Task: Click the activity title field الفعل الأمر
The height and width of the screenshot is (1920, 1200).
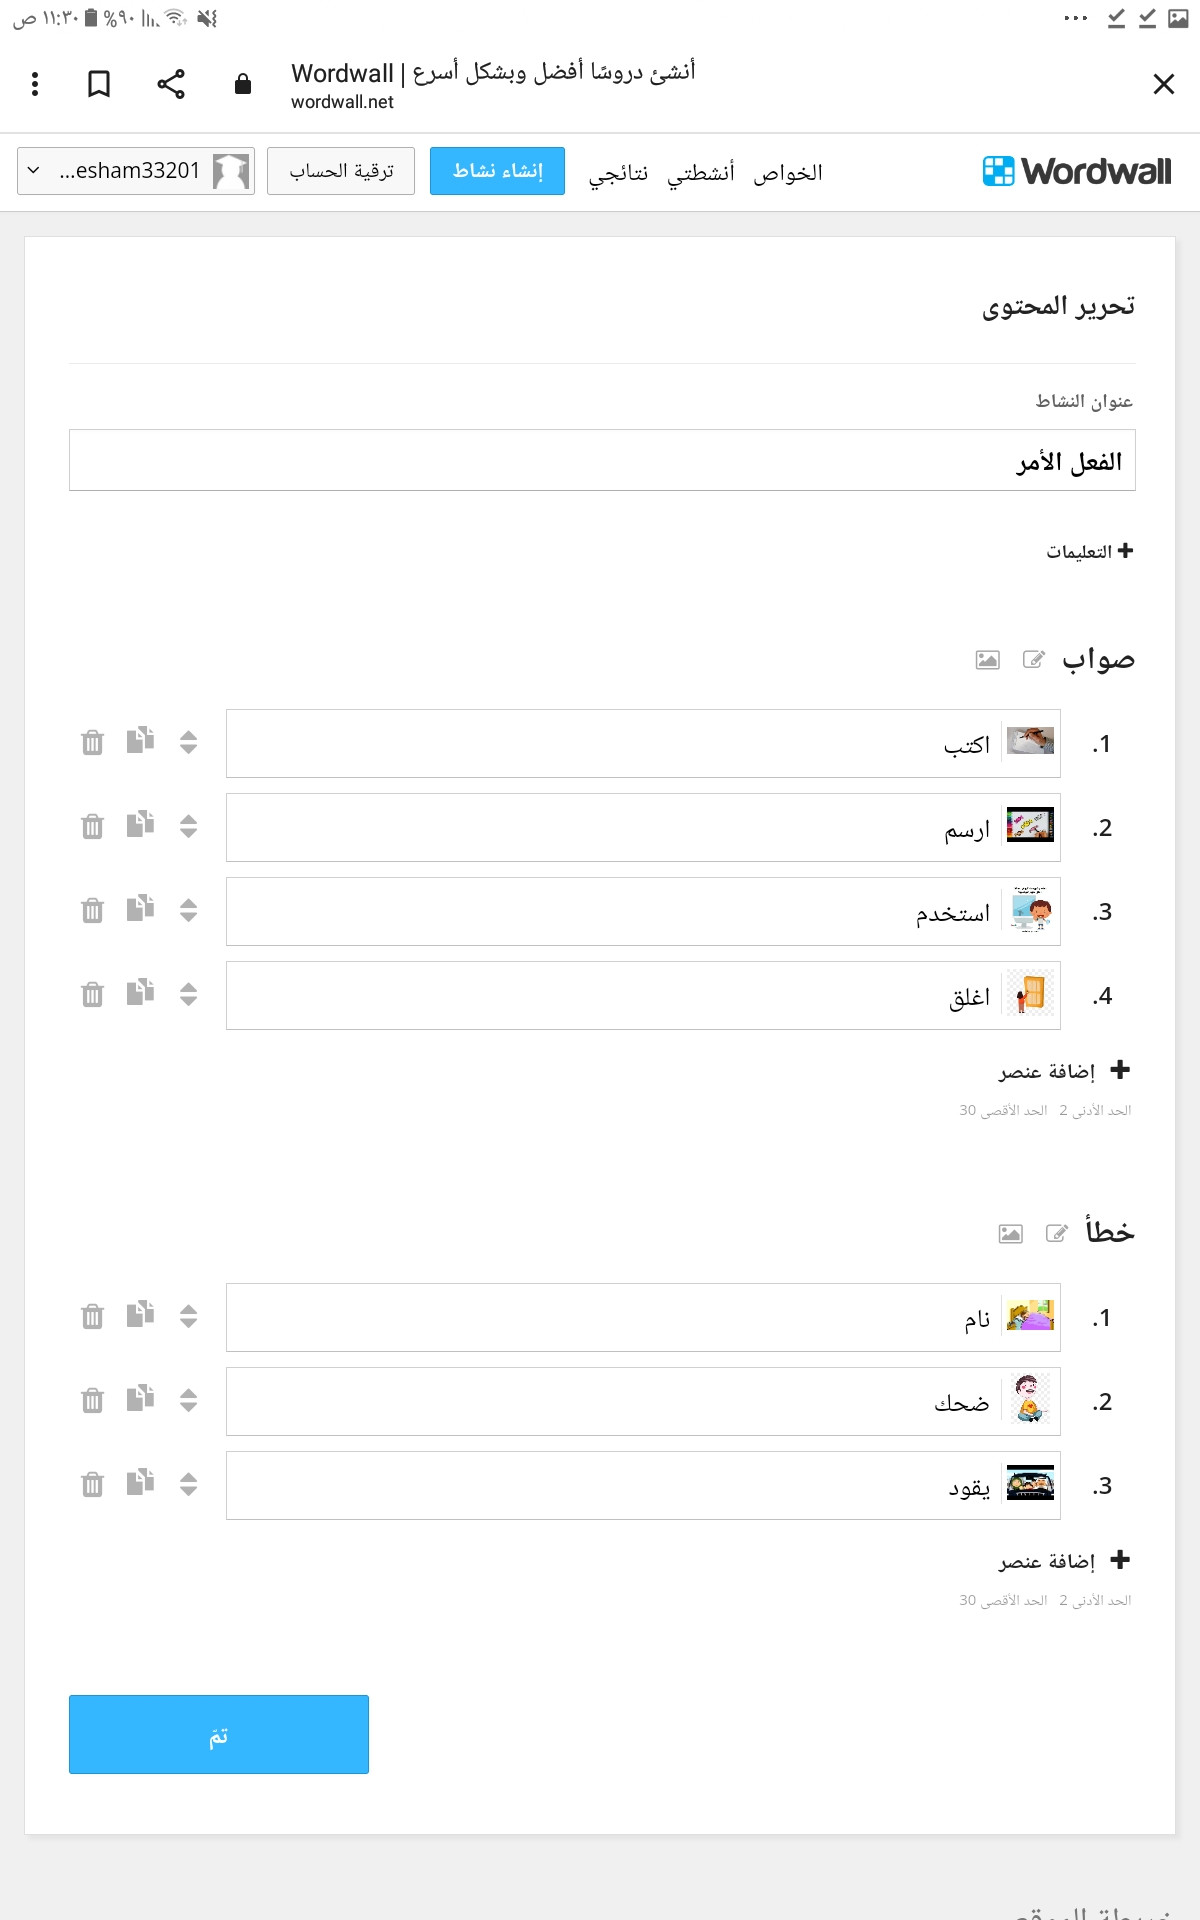Action: click(x=602, y=460)
